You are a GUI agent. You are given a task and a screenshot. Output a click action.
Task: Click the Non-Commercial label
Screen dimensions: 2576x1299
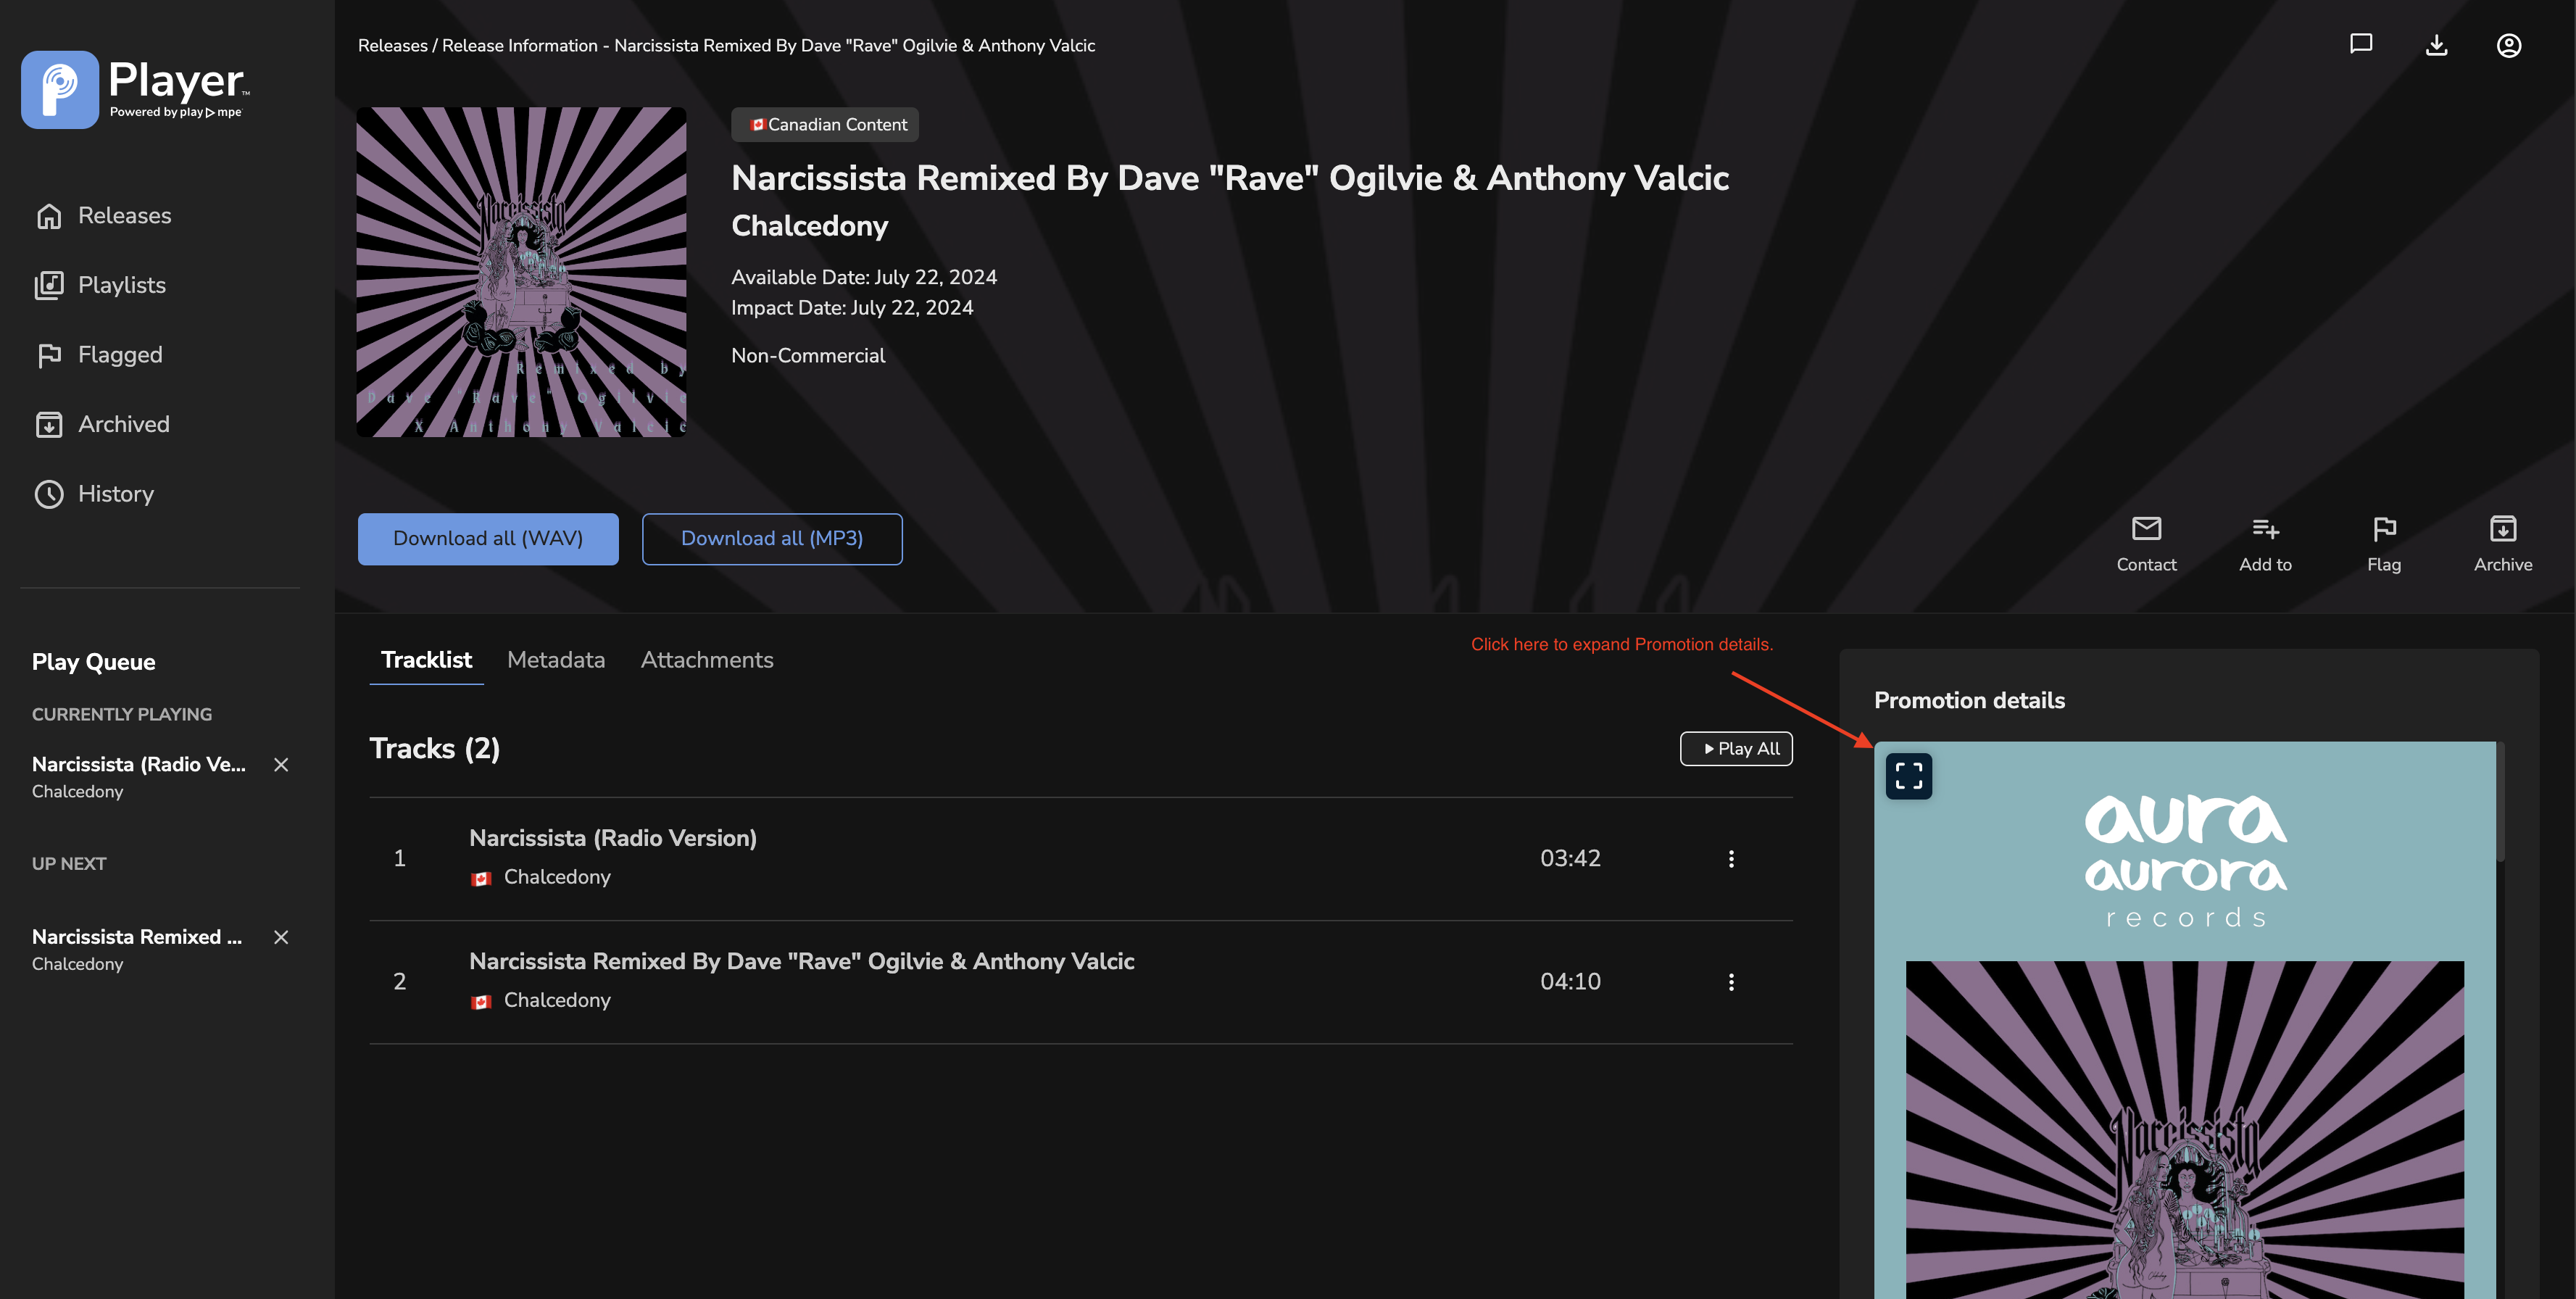pos(808,356)
